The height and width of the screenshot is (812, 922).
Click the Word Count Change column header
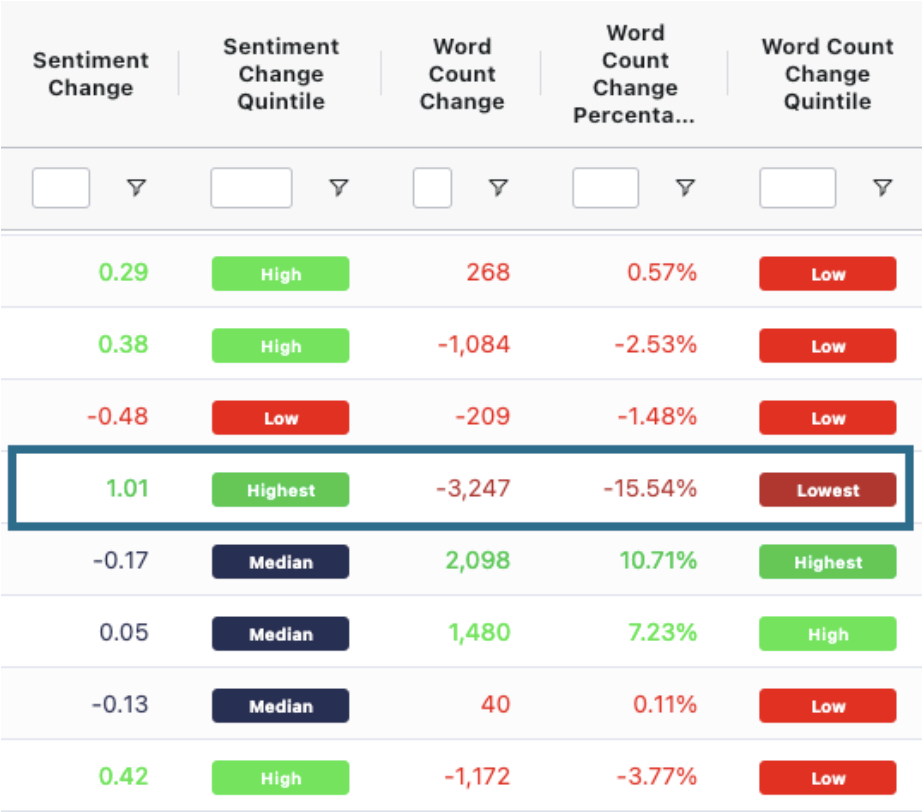(x=461, y=73)
